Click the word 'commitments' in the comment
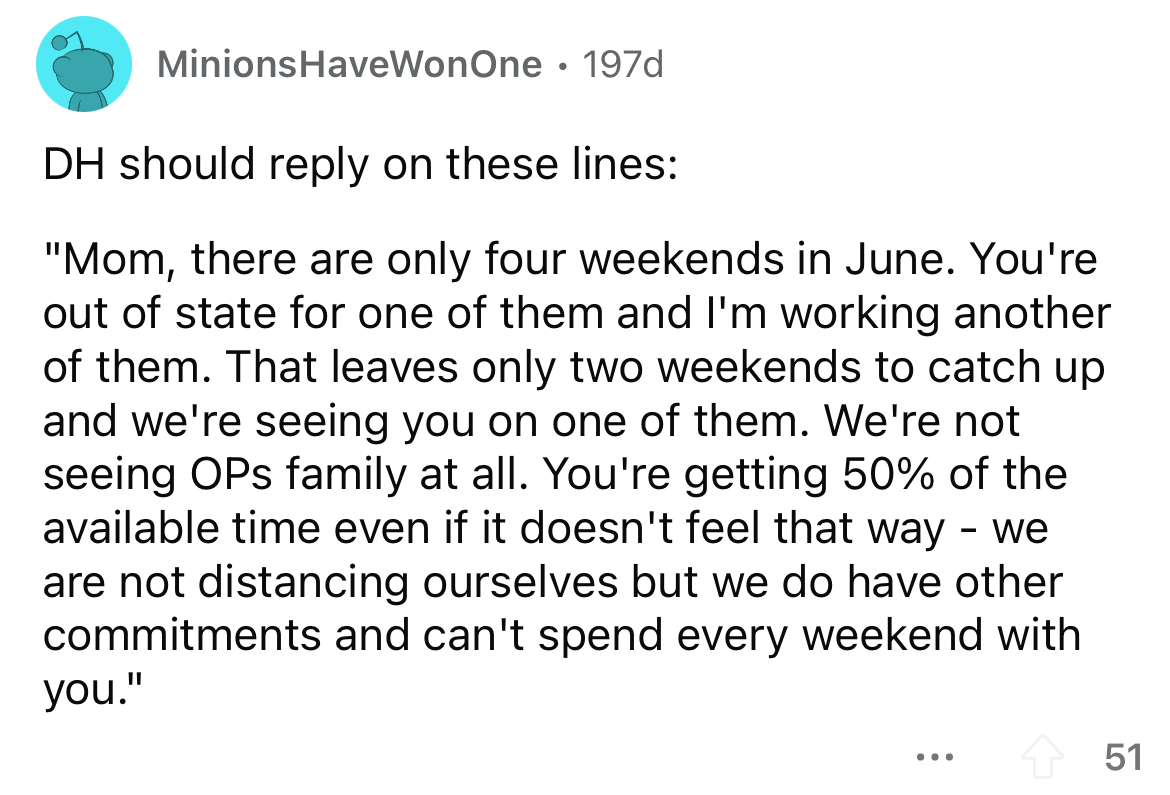 click(x=181, y=634)
